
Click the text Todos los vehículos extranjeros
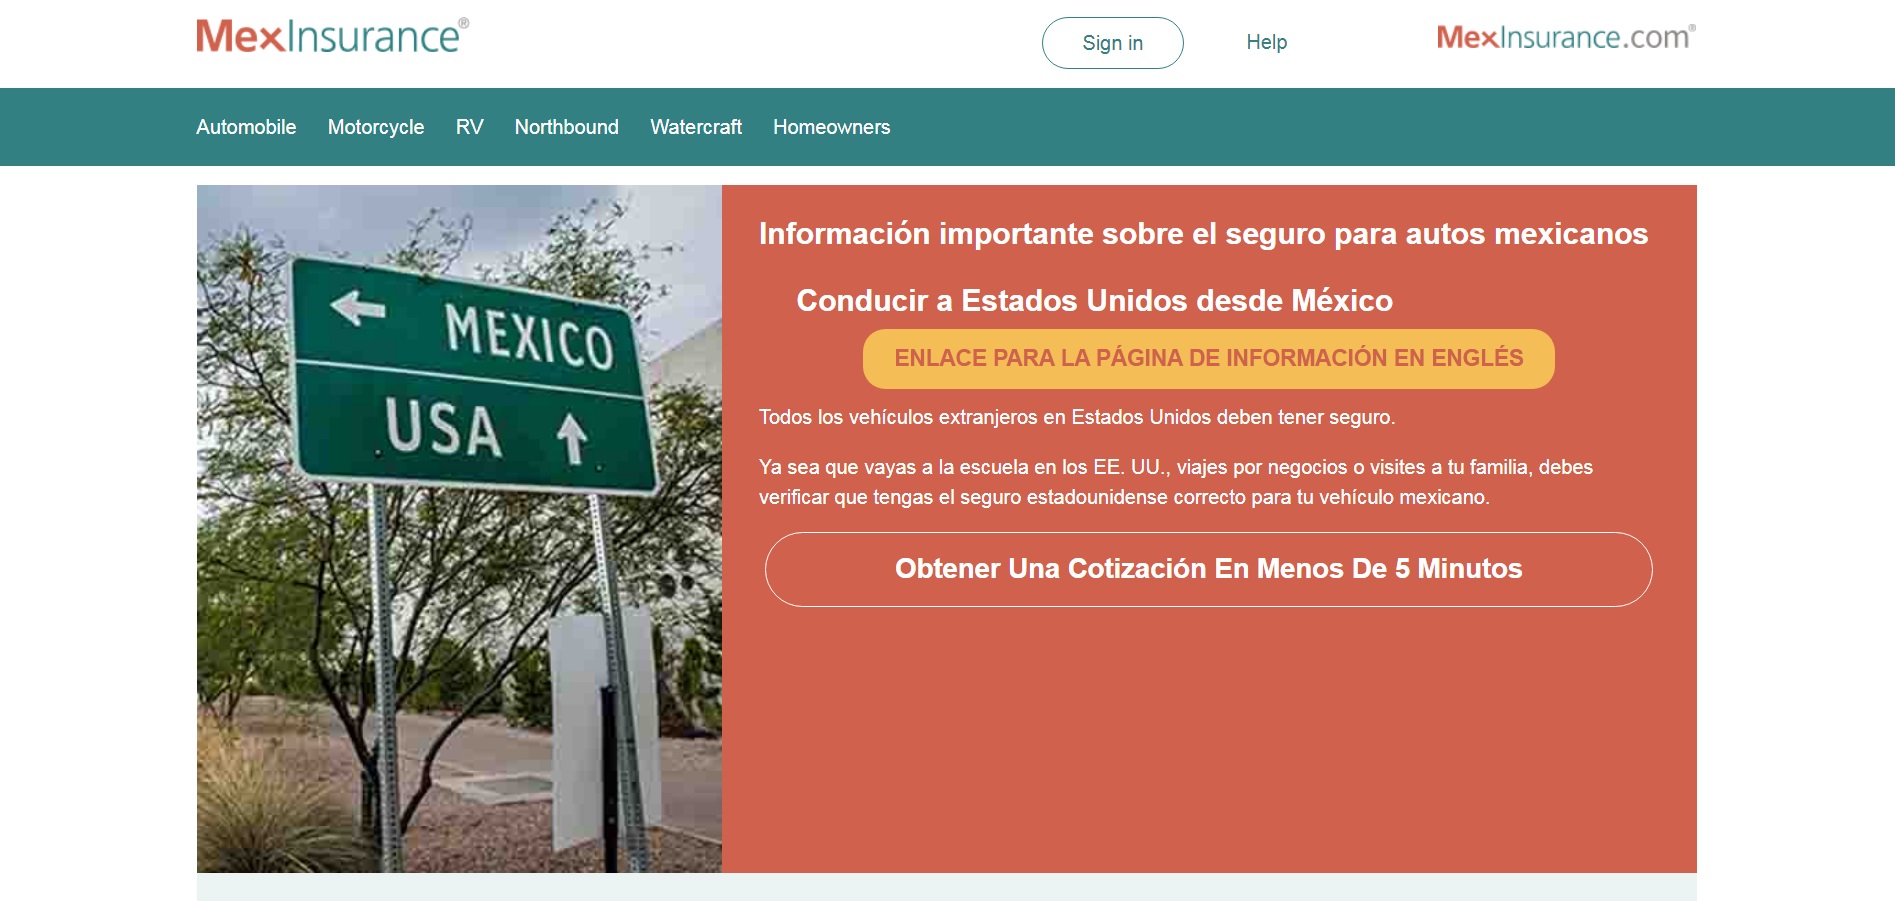pyautogui.click(x=1077, y=417)
